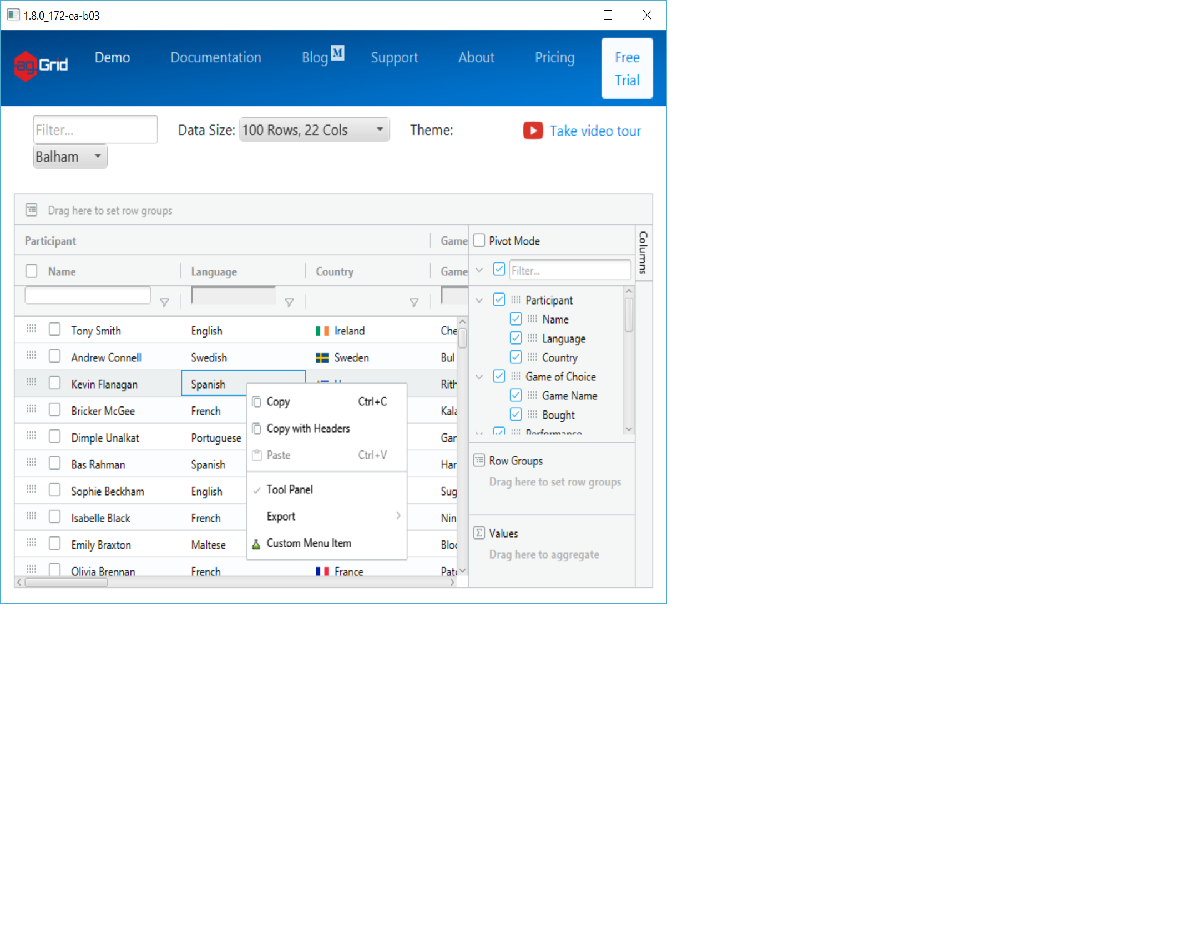The height and width of the screenshot is (948, 1202).
Task: Open the Take video tour link
Action: (595, 131)
